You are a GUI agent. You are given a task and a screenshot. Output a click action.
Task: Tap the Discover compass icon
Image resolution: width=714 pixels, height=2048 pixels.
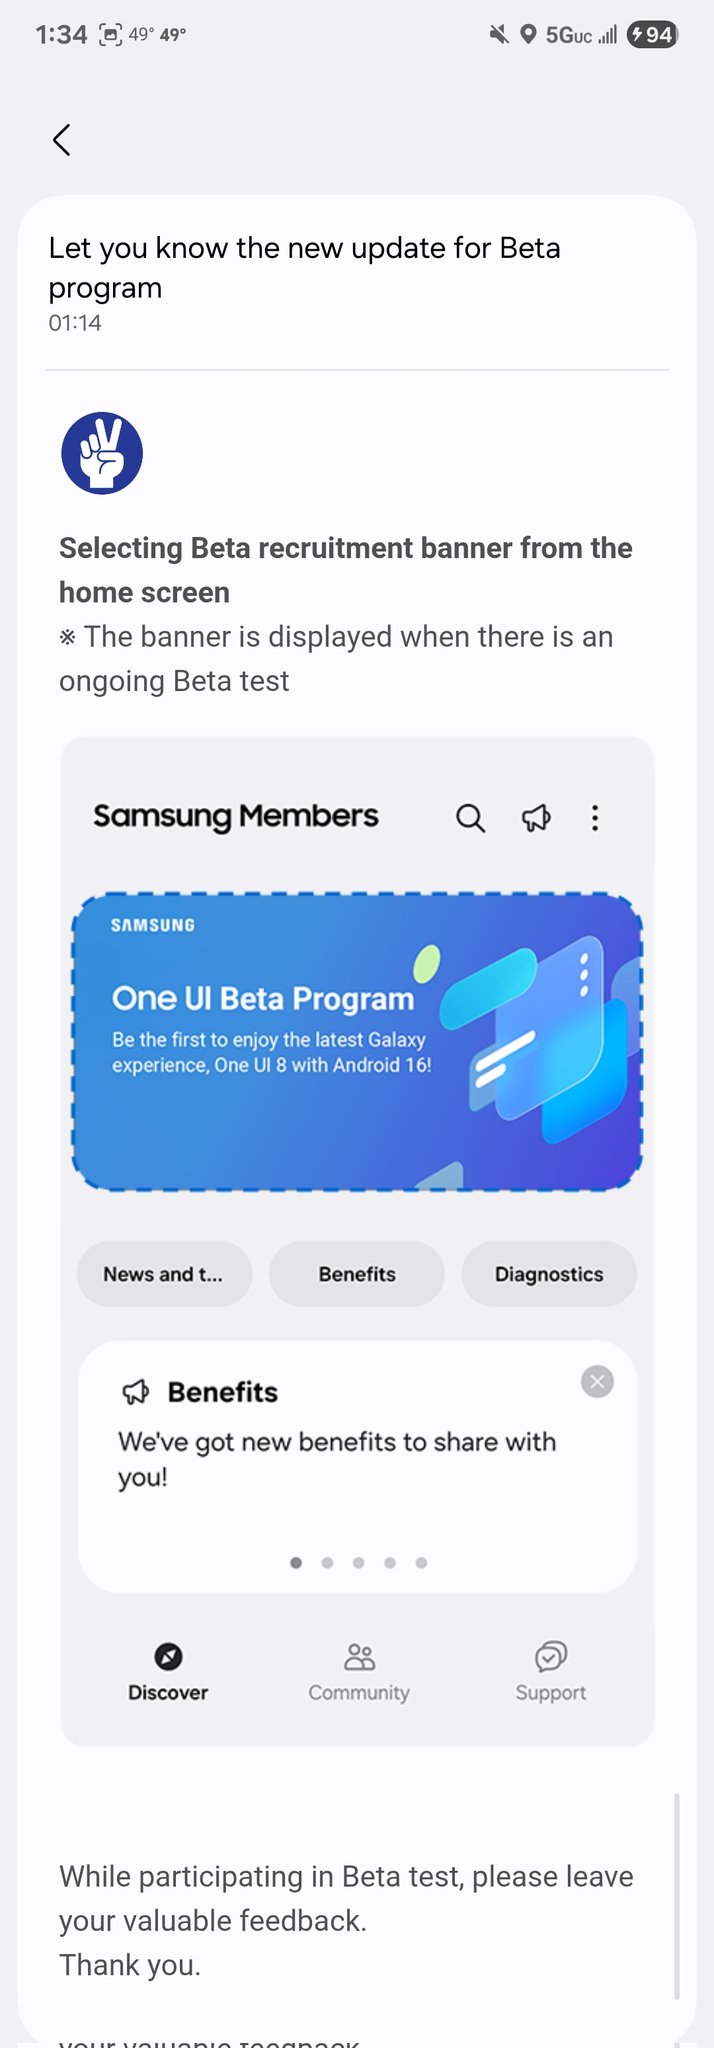click(168, 1657)
